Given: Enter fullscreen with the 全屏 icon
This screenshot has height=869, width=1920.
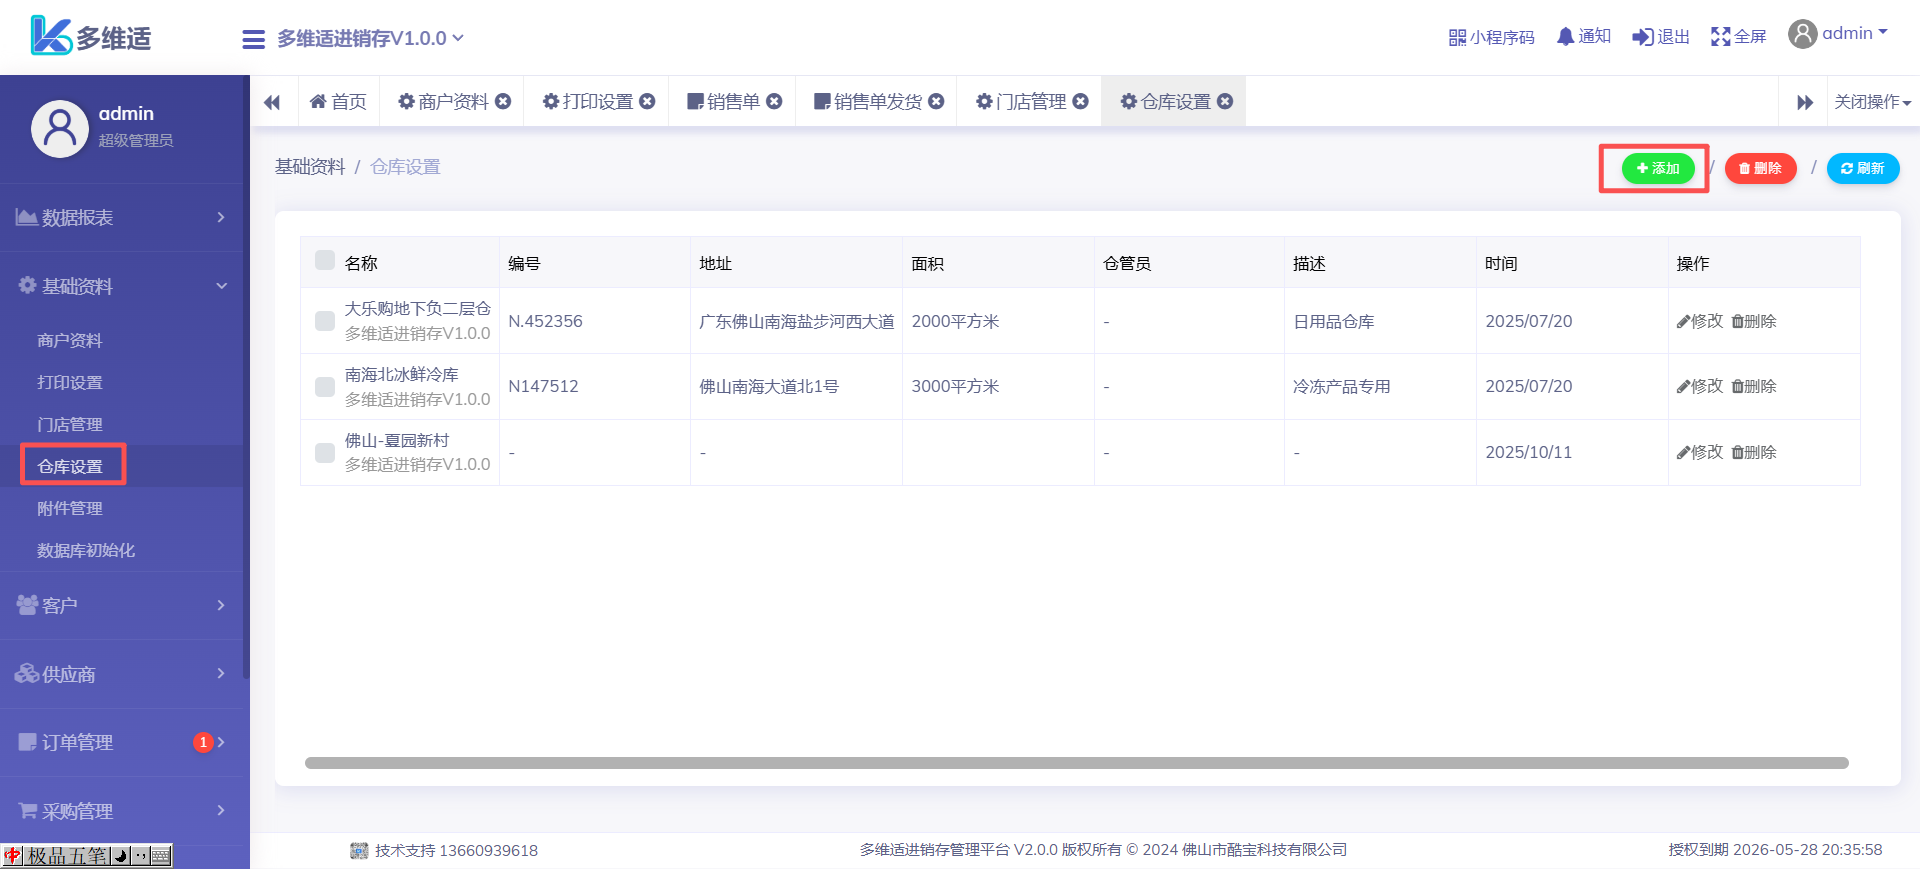Looking at the screenshot, I should pyautogui.click(x=1720, y=37).
